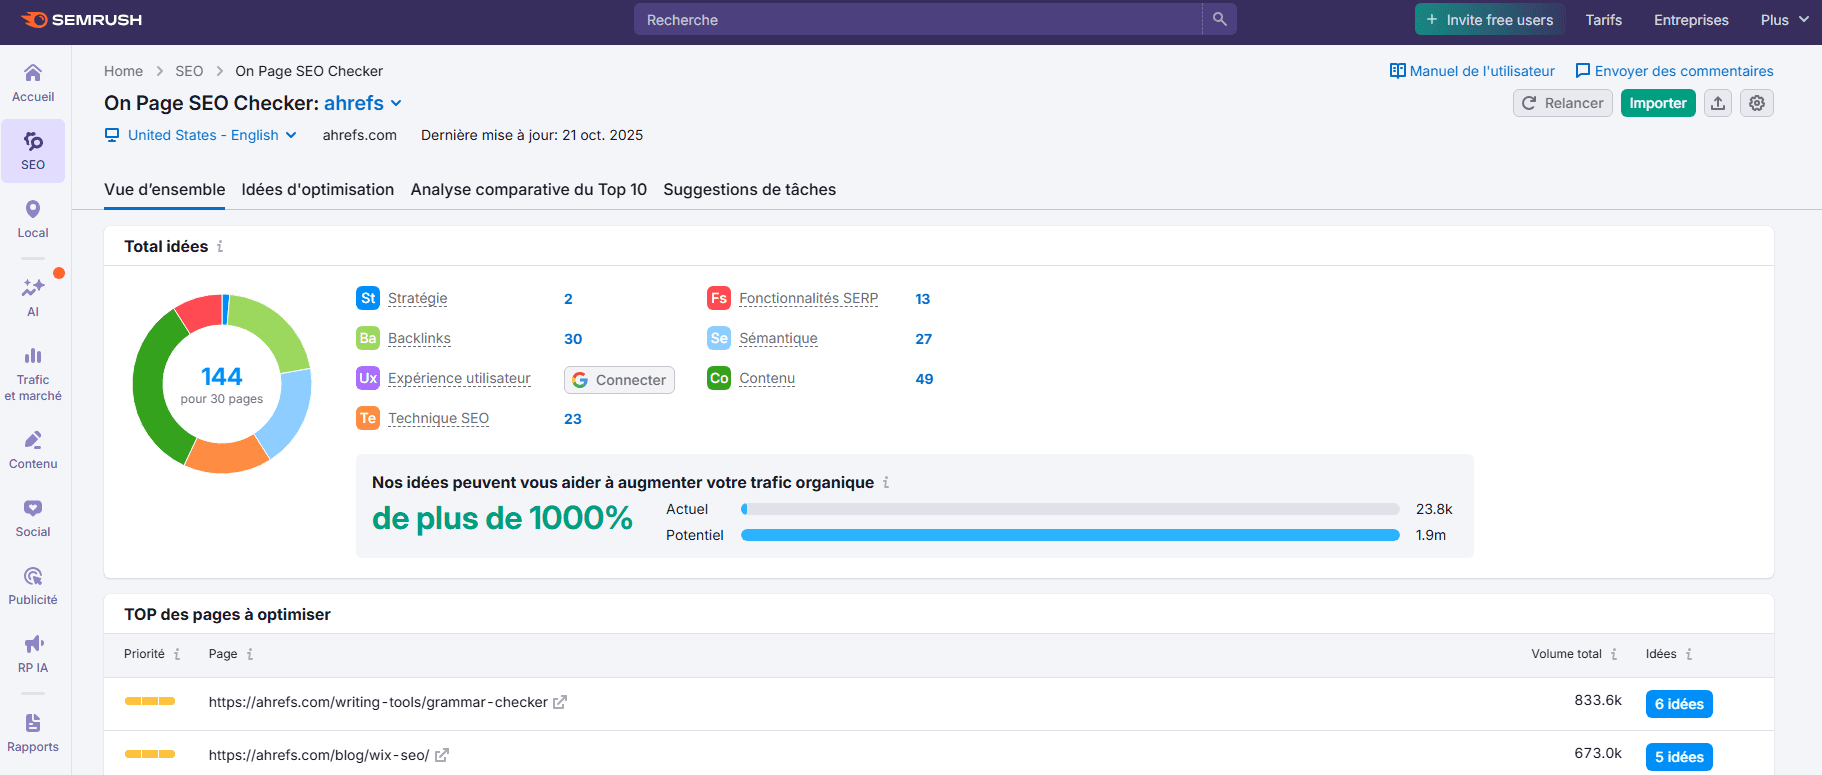This screenshot has width=1822, height=775.
Task: Open the Rapports sidebar section
Action: coord(33,733)
